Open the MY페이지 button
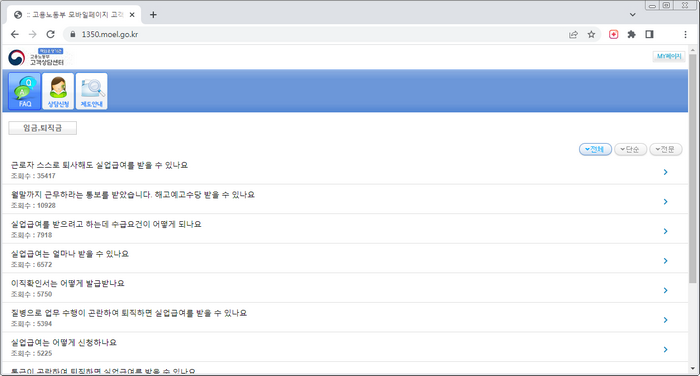 (x=669, y=56)
